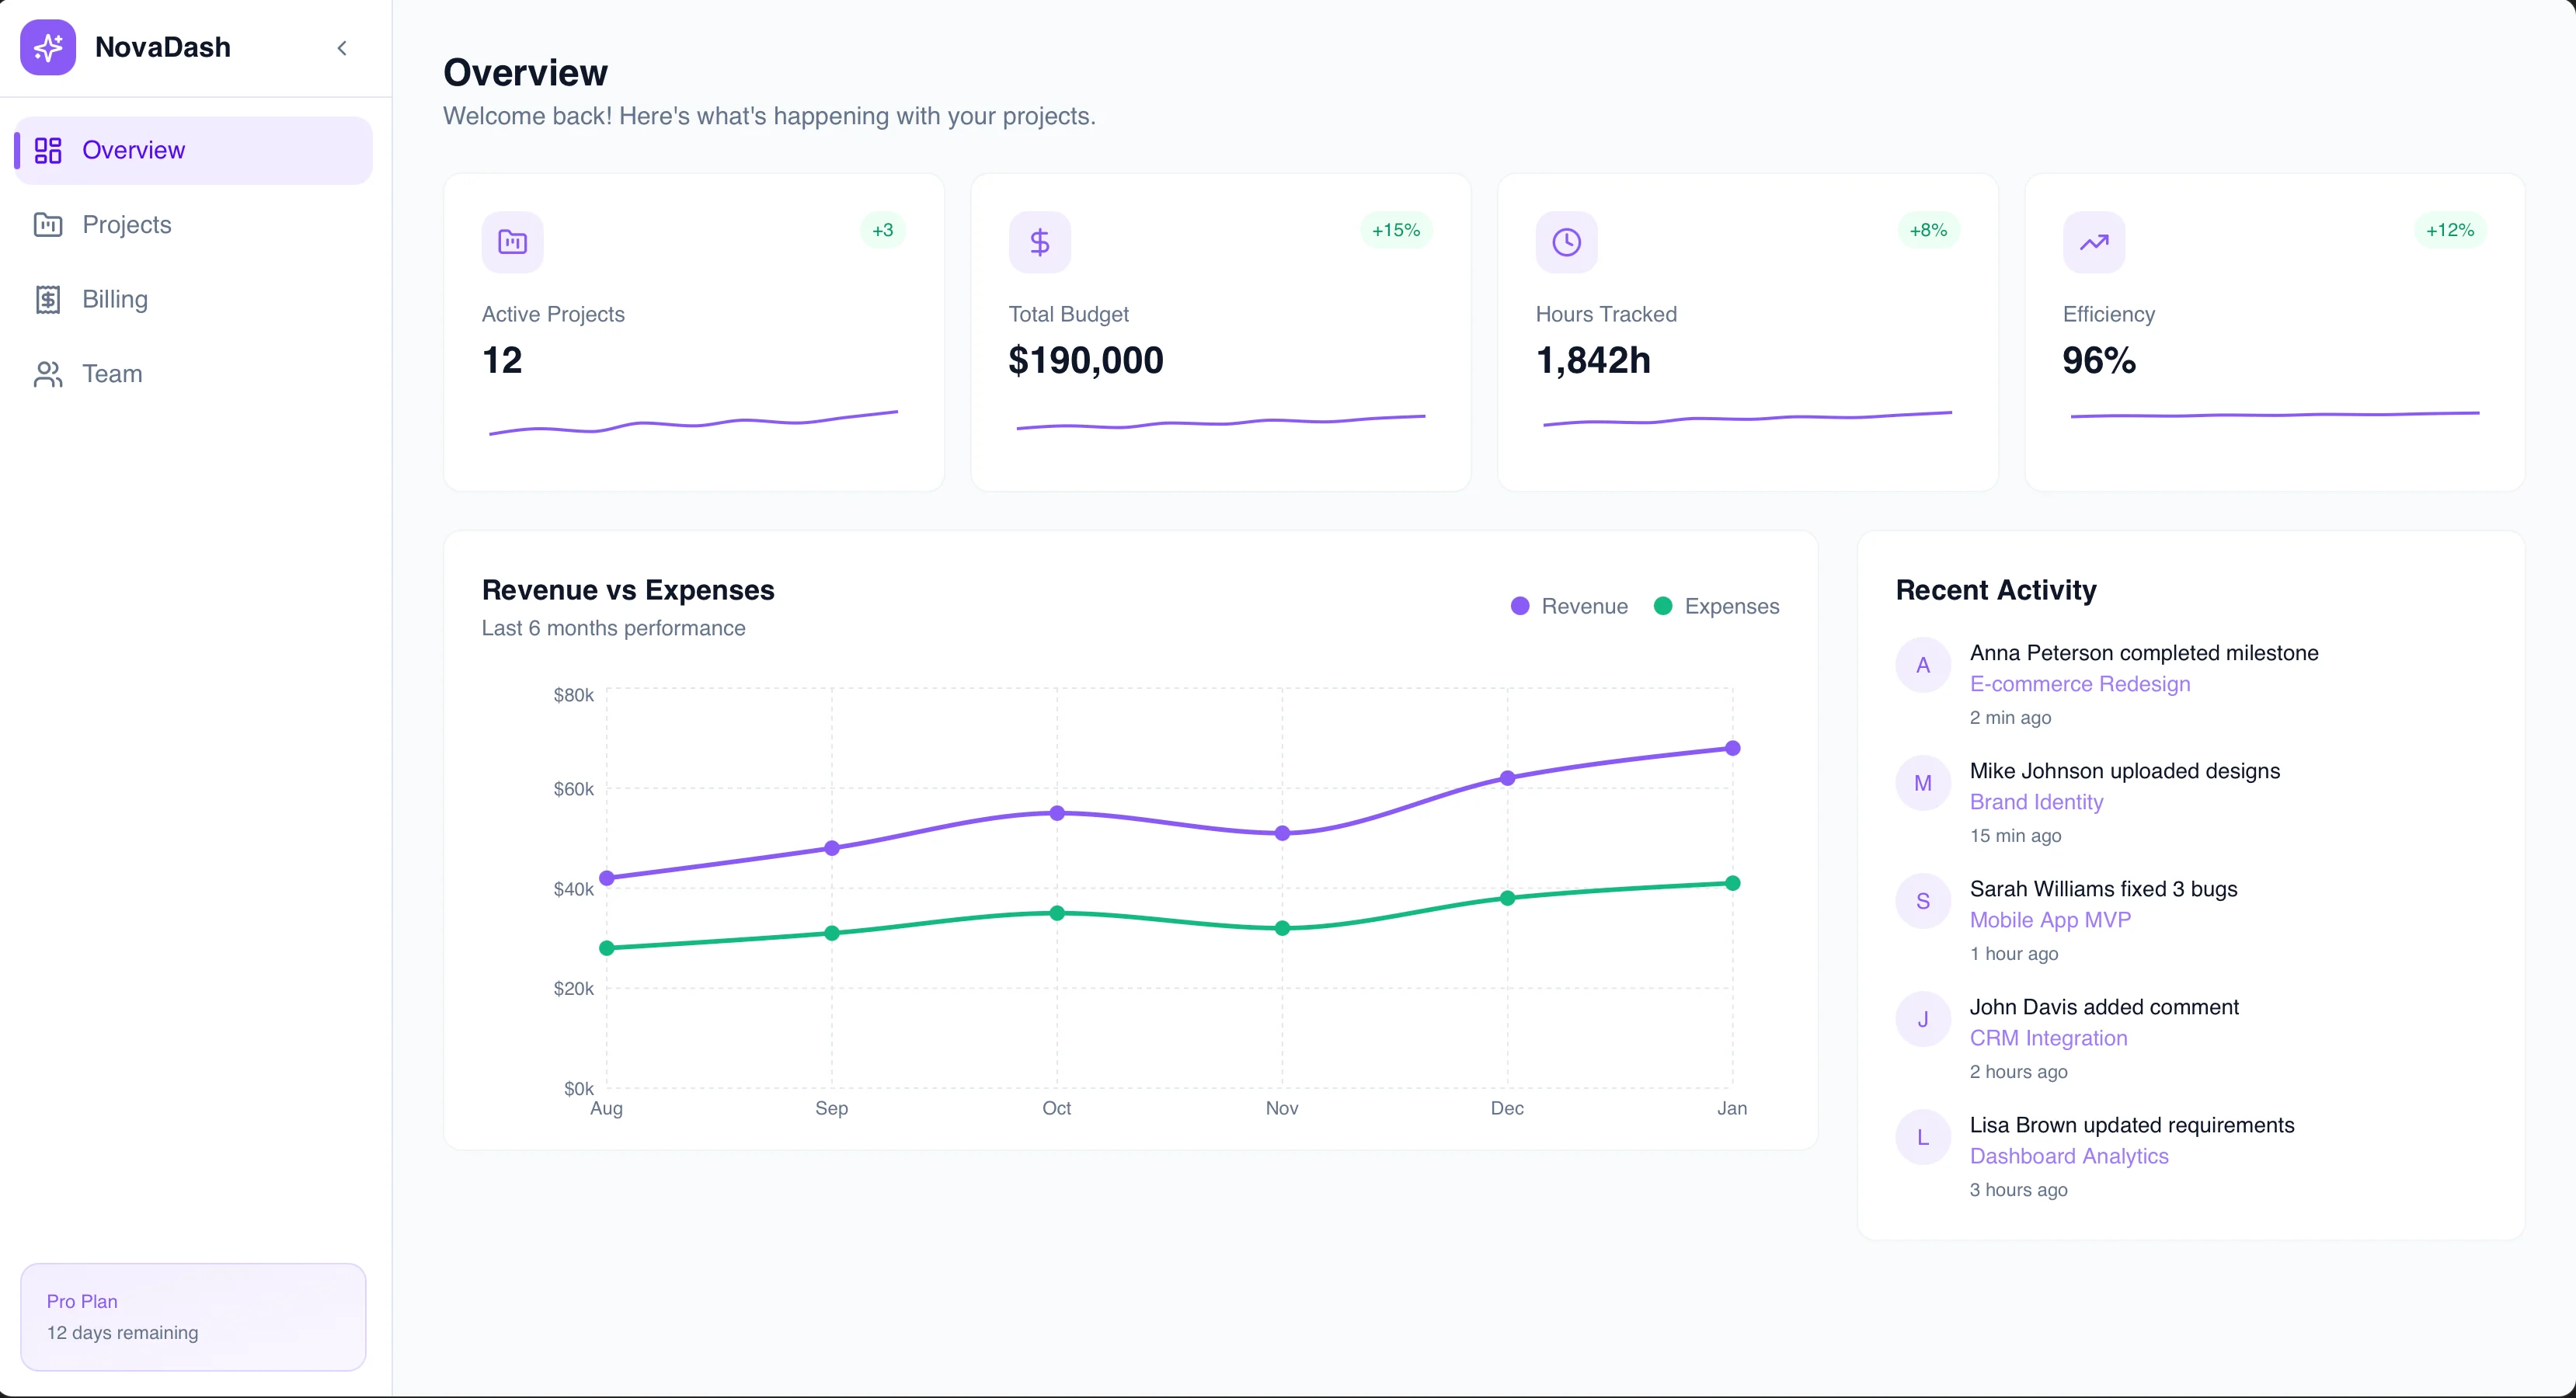
Task: Click Anna Peterson's avatar in Recent Activity
Action: click(1922, 664)
